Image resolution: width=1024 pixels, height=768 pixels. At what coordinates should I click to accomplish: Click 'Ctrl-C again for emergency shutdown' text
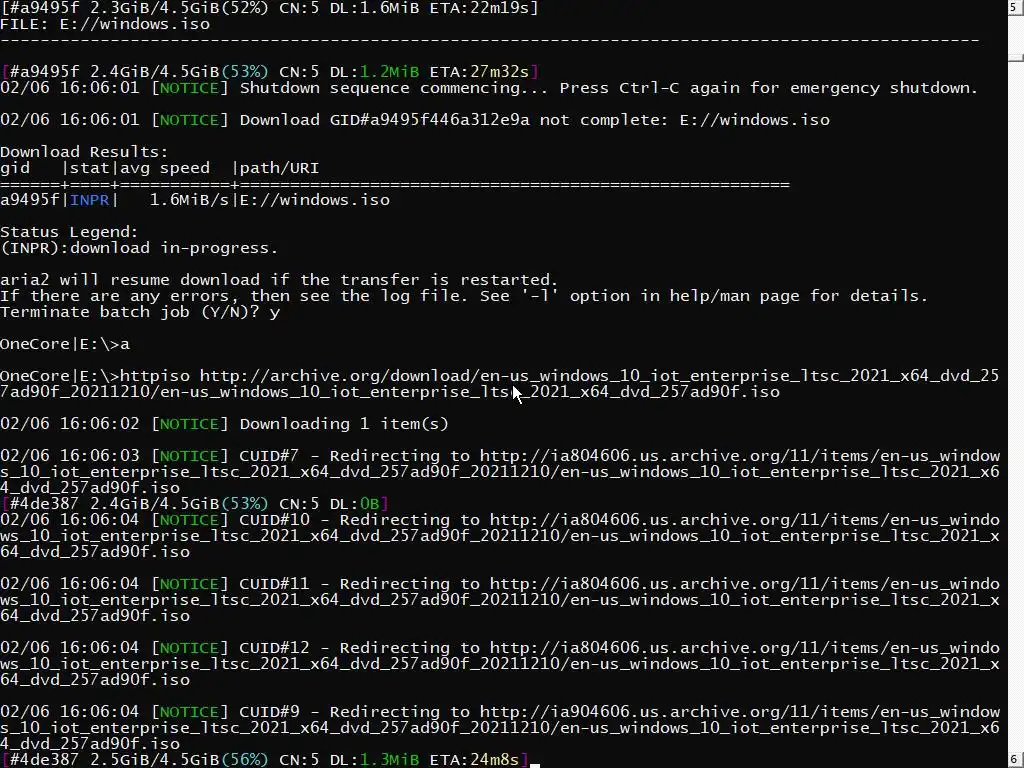coord(797,88)
